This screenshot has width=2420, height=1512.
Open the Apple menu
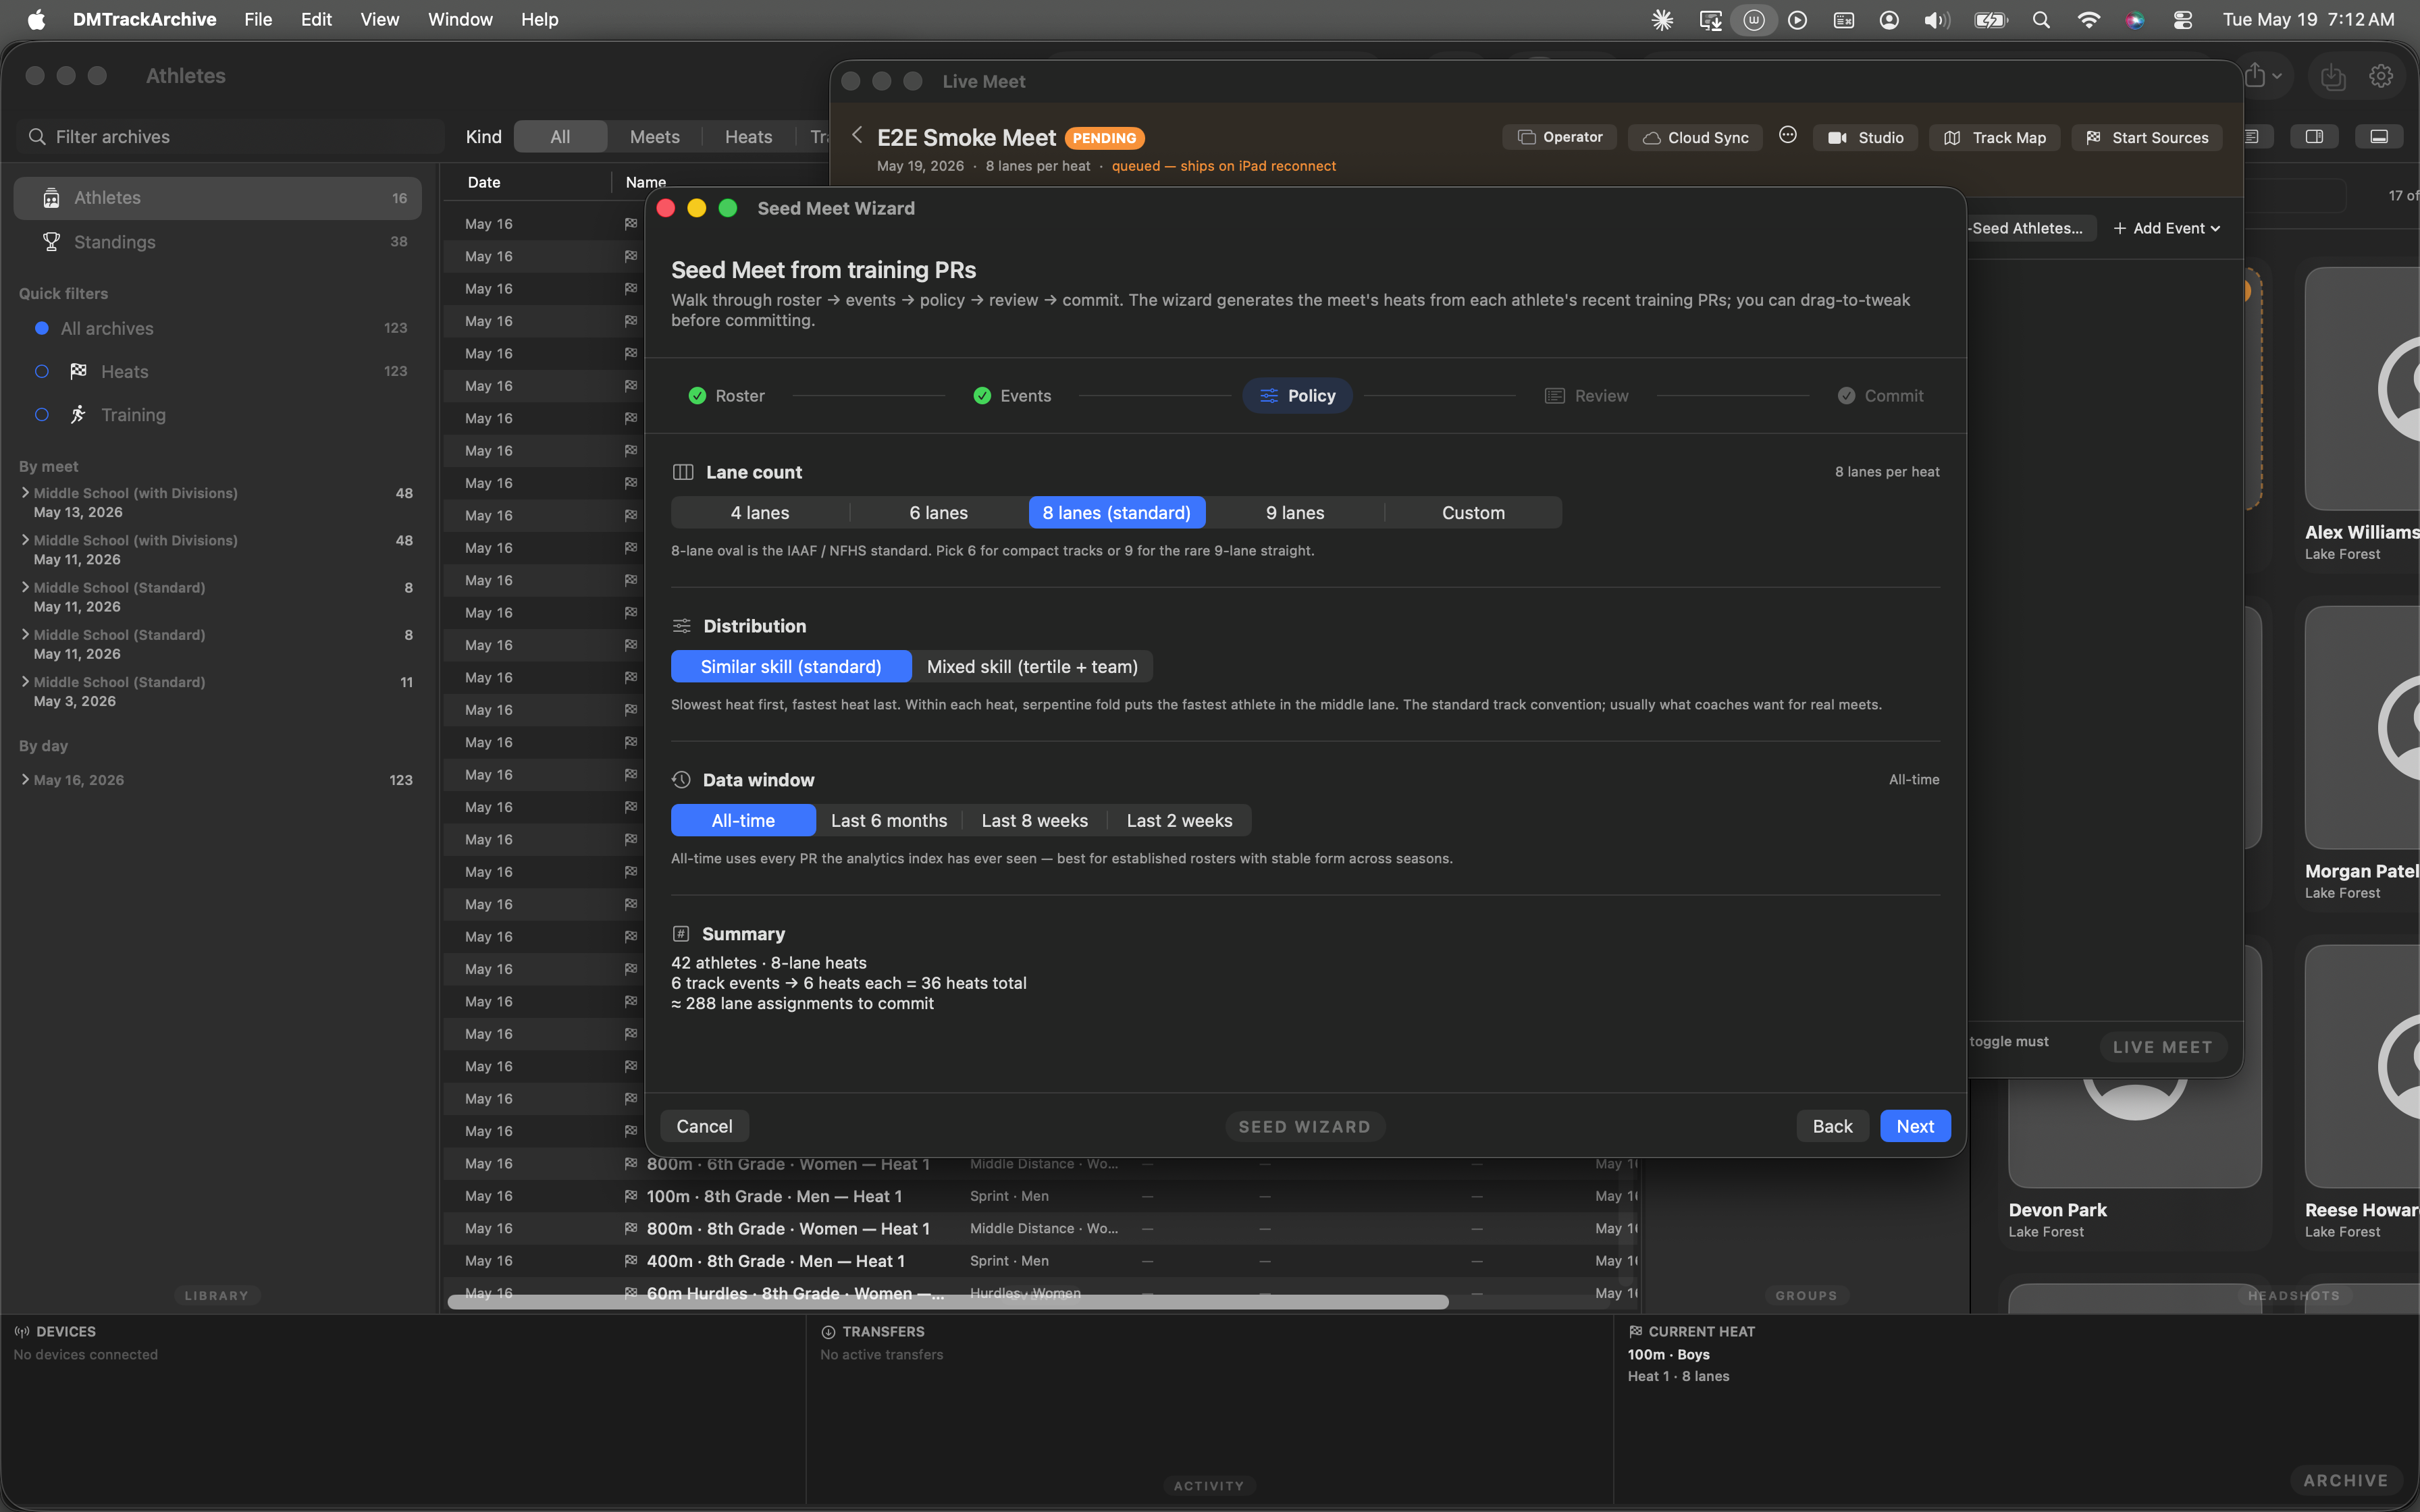(x=36, y=20)
